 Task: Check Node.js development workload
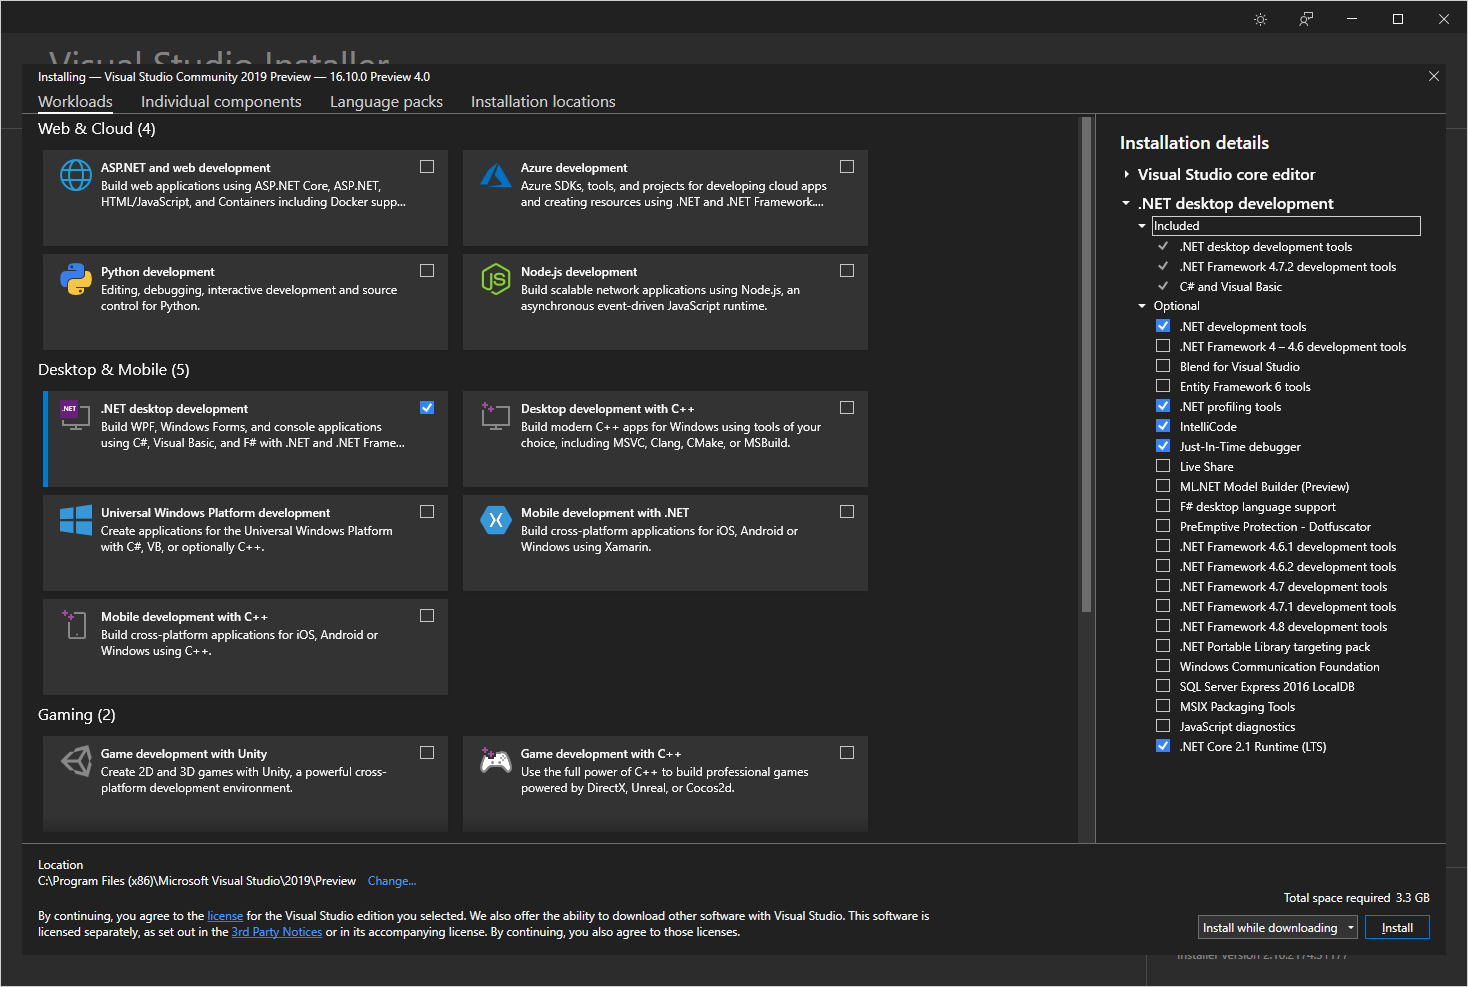847,271
